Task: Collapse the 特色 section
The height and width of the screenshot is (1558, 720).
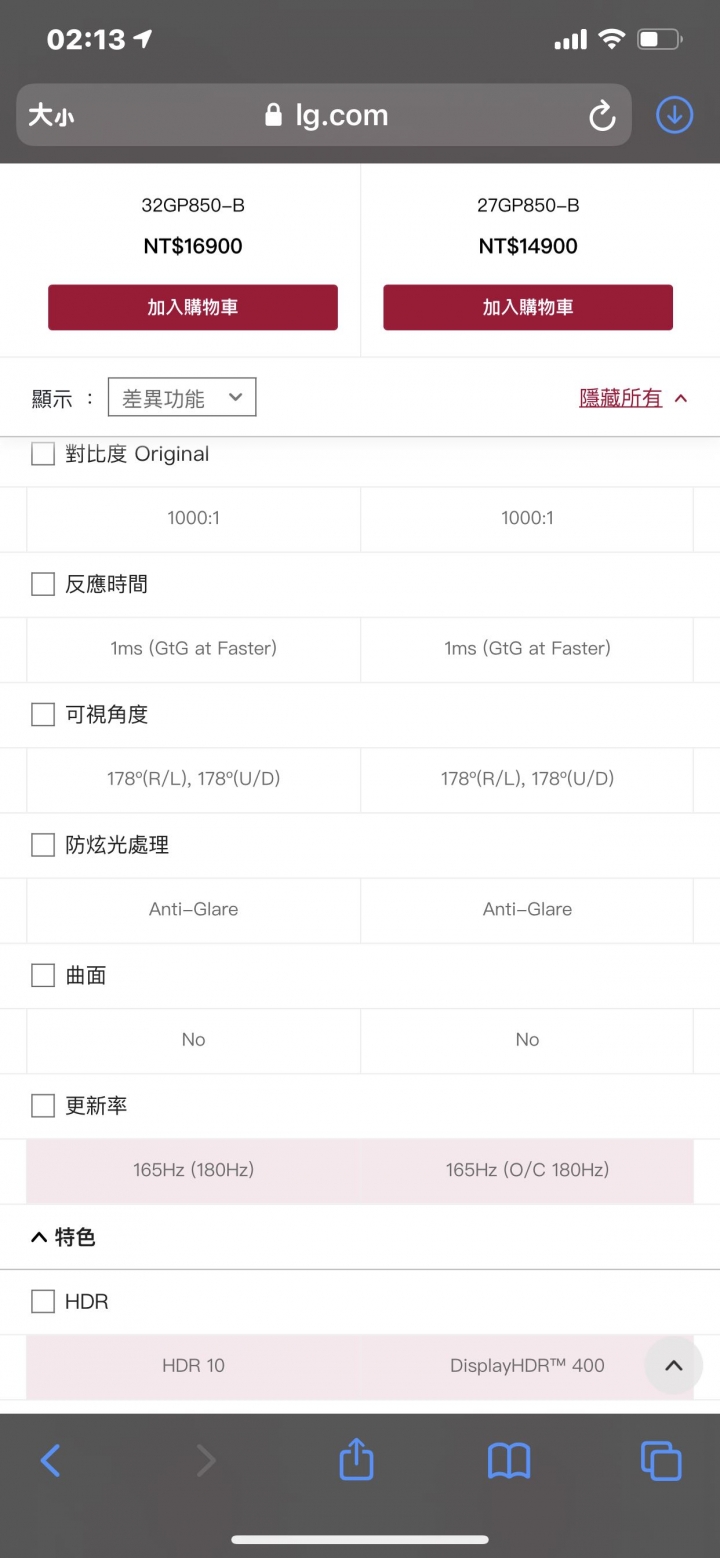Action: coord(64,1237)
